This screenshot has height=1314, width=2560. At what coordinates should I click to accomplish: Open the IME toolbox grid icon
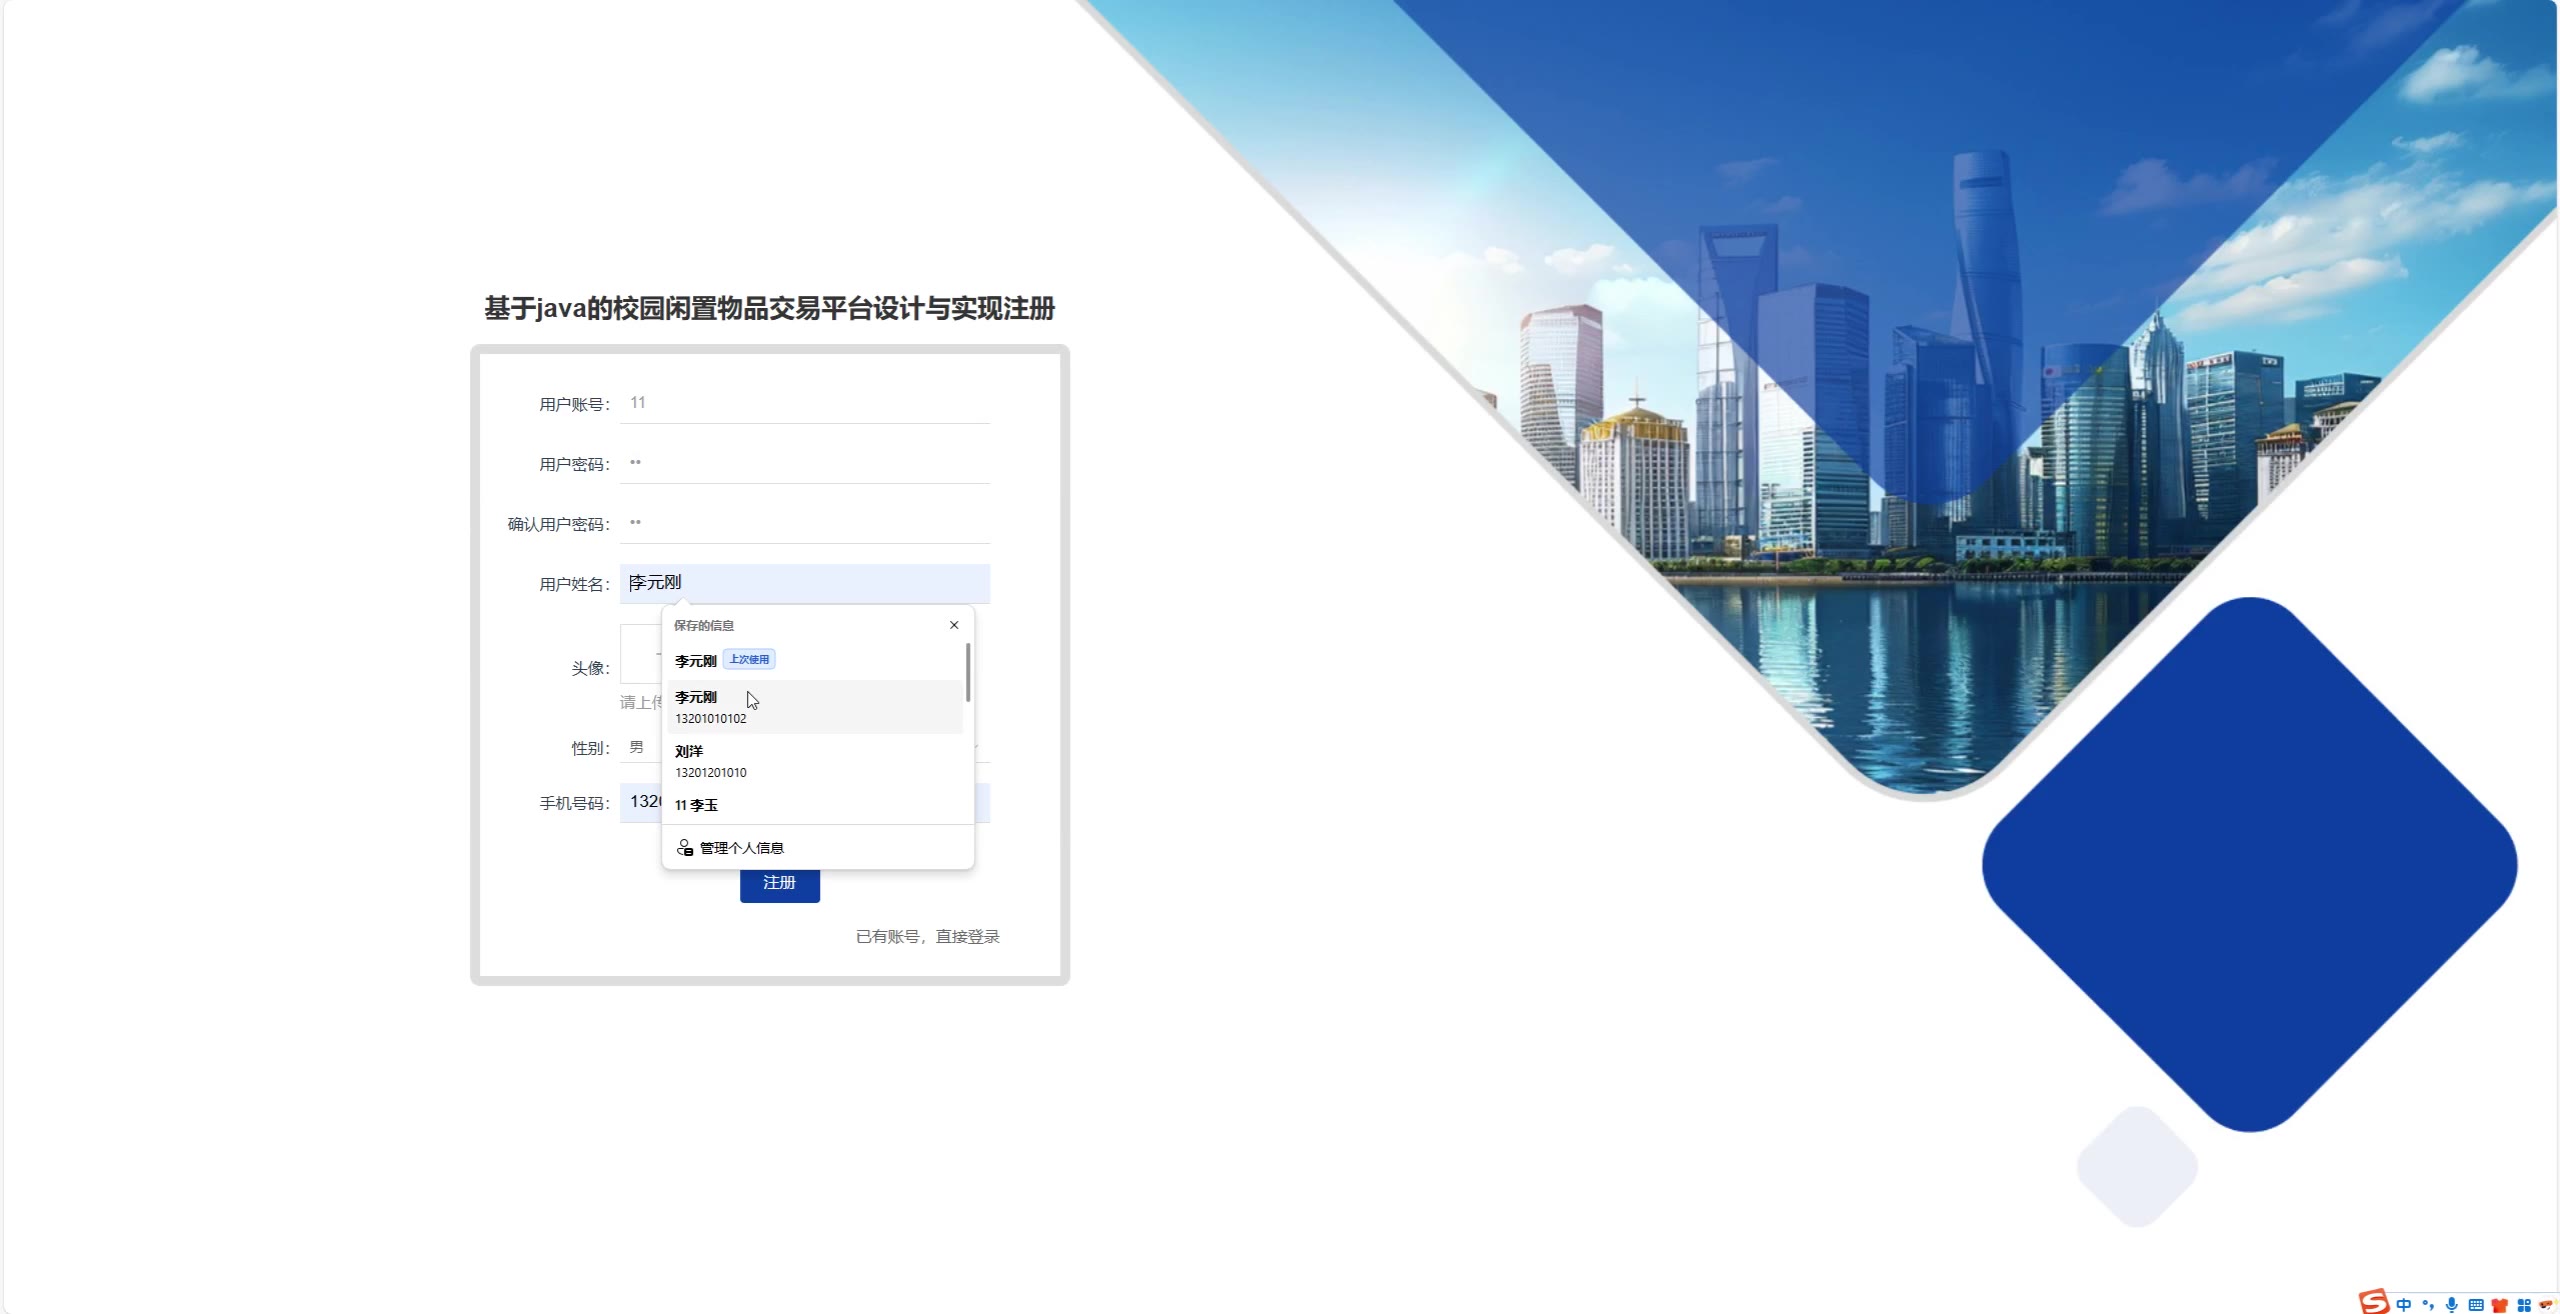tap(2524, 1304)
